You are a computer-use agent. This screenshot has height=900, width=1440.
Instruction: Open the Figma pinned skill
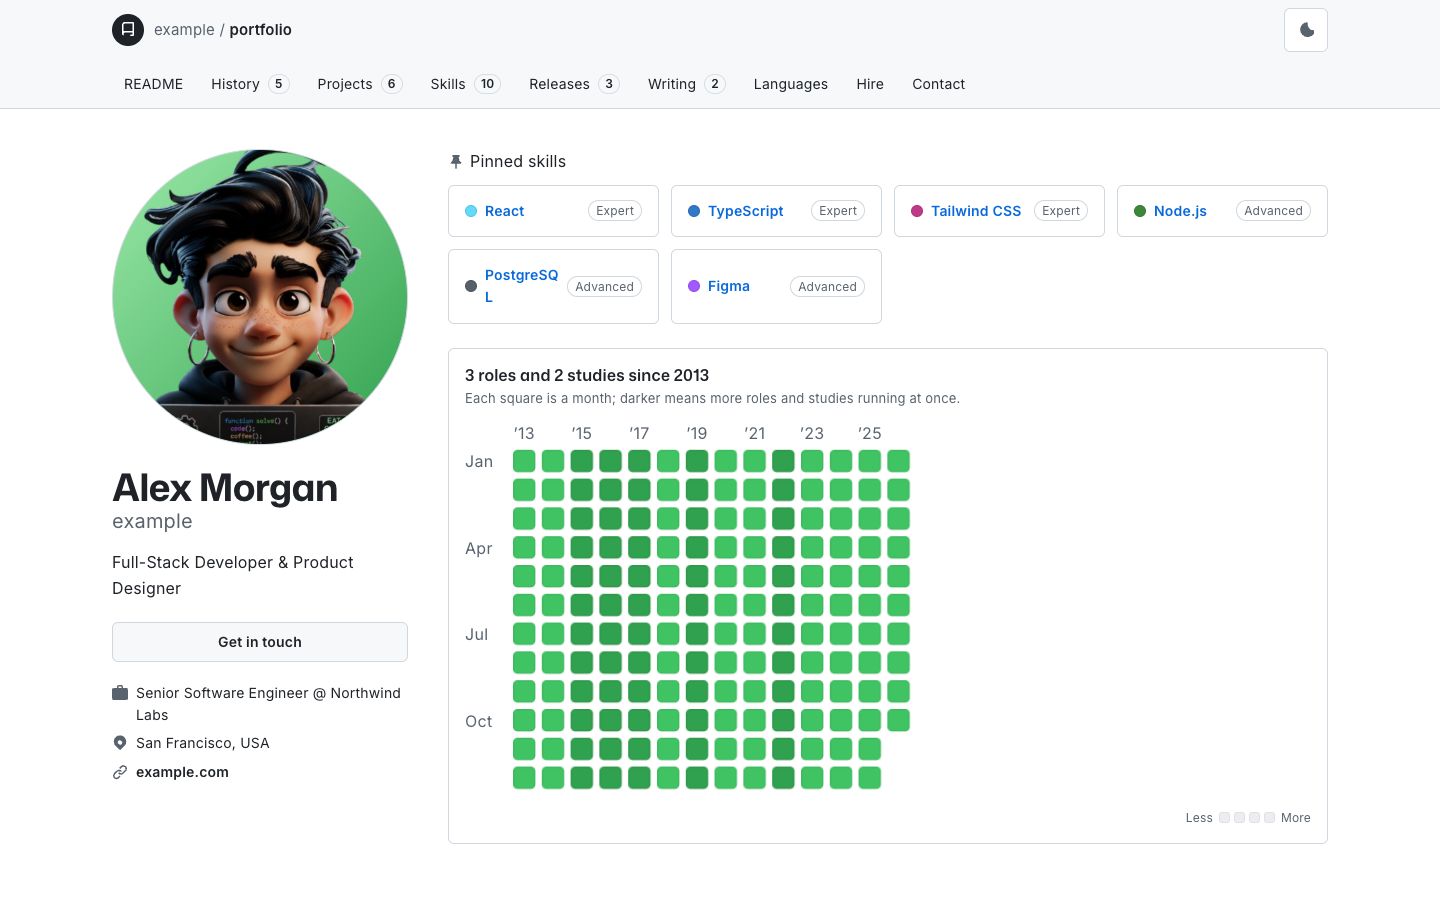pyautogui.click(x=729, y=286)
